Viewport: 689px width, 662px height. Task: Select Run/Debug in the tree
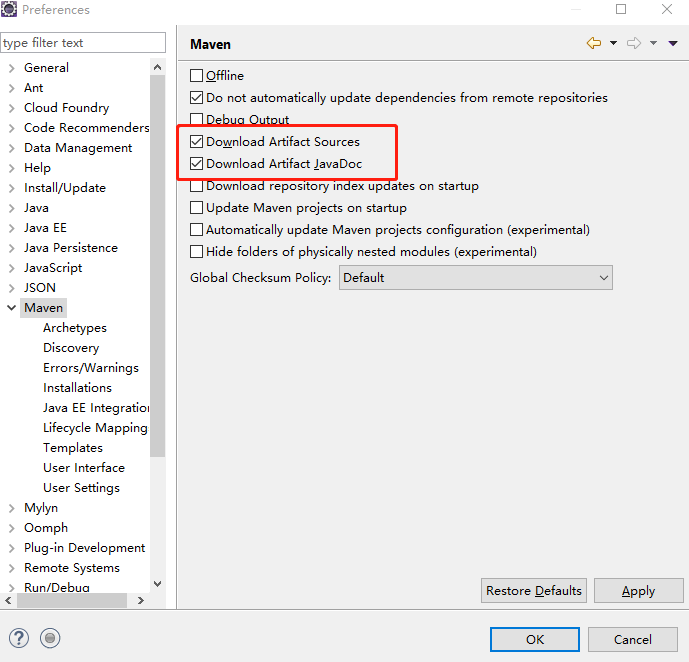click(57, 587)
